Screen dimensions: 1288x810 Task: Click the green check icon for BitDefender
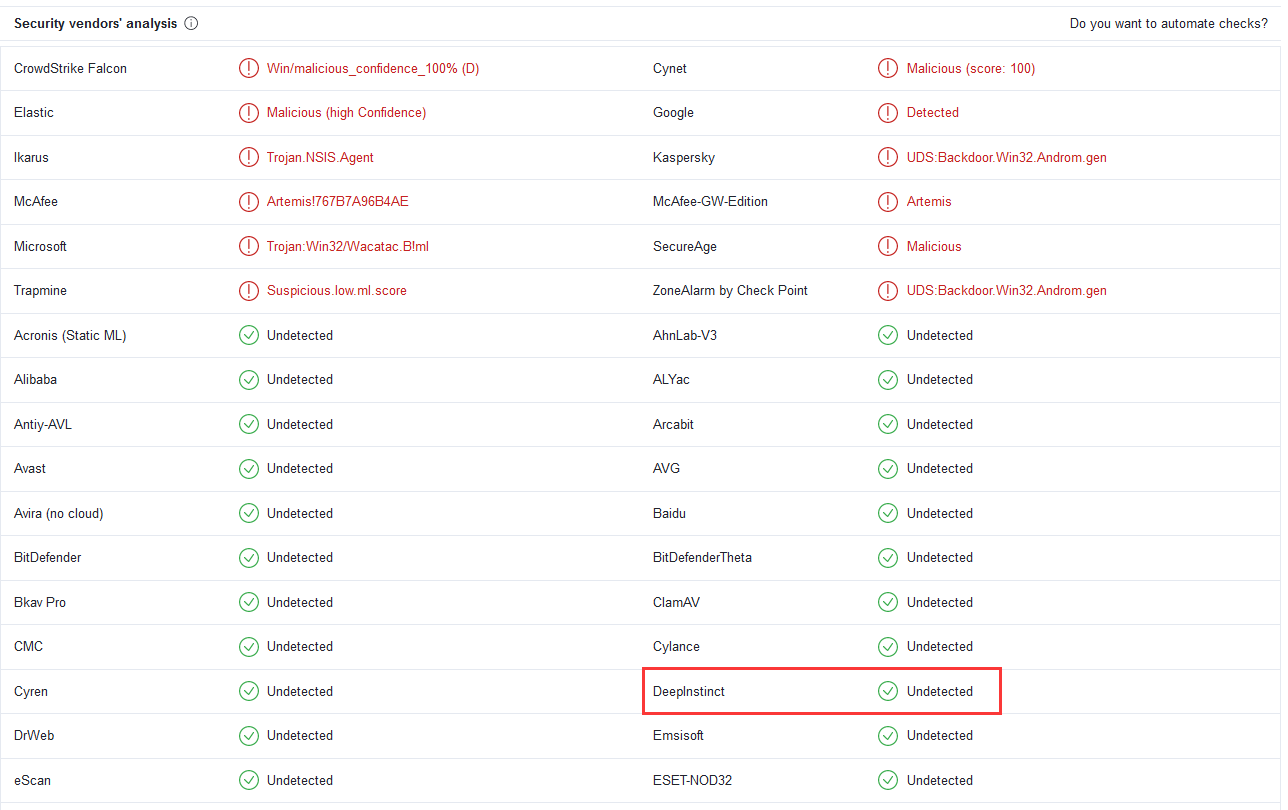click(x=248, y=558)
